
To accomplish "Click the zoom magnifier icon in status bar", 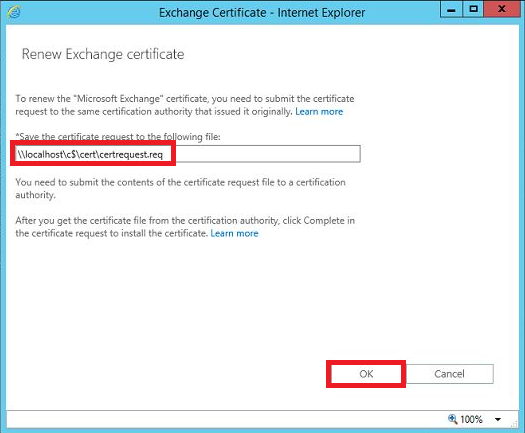I will click(452, 419).
